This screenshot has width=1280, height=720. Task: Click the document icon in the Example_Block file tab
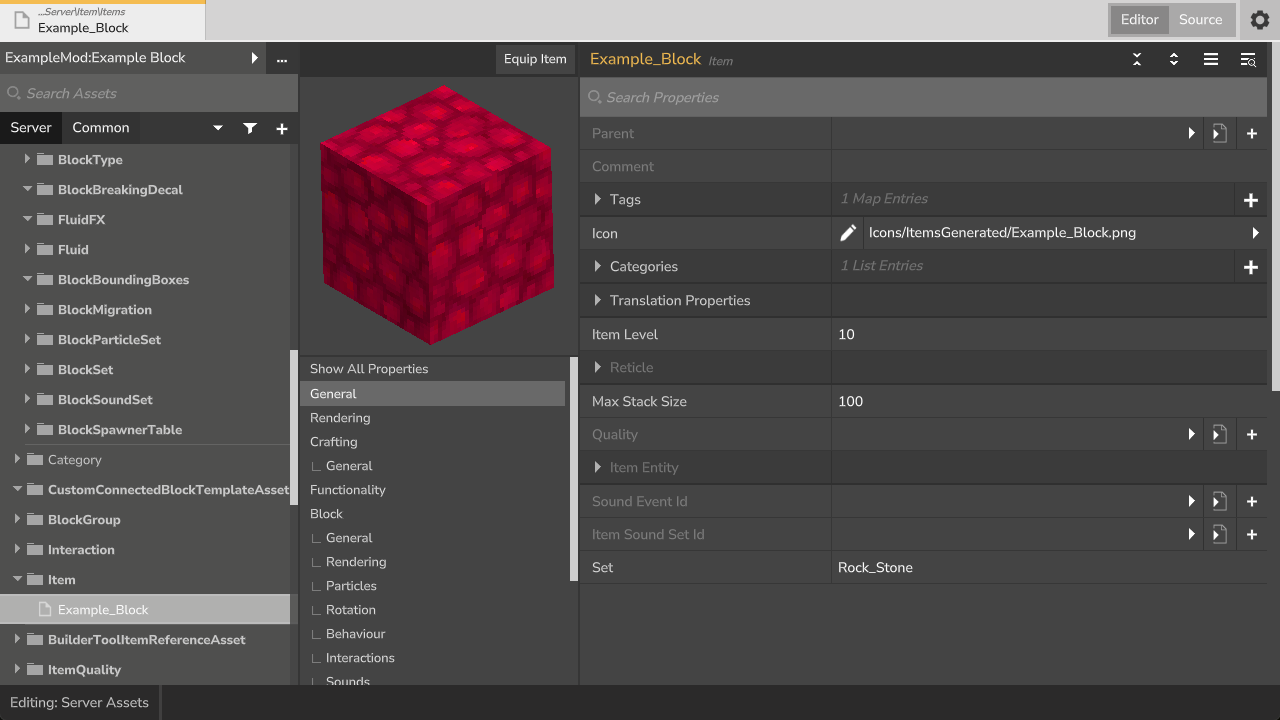pos(21,21)
